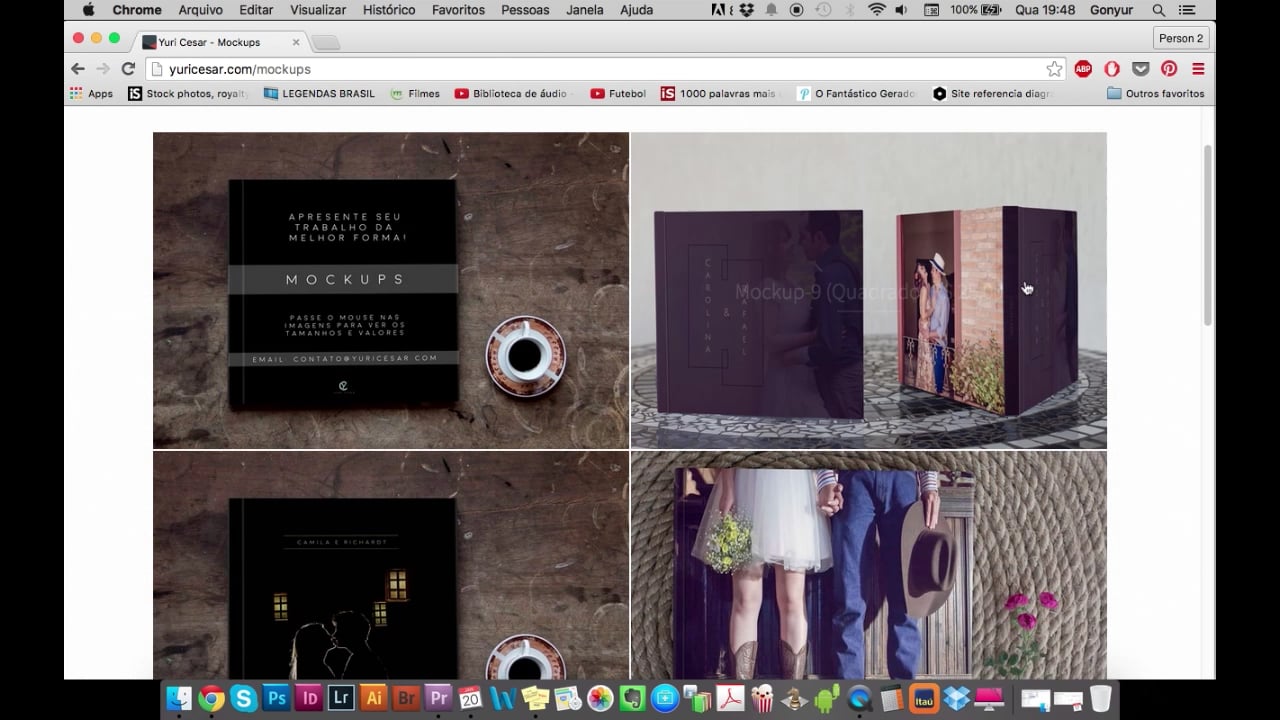
Task: Click the browser back arrow
Action: 78,69
